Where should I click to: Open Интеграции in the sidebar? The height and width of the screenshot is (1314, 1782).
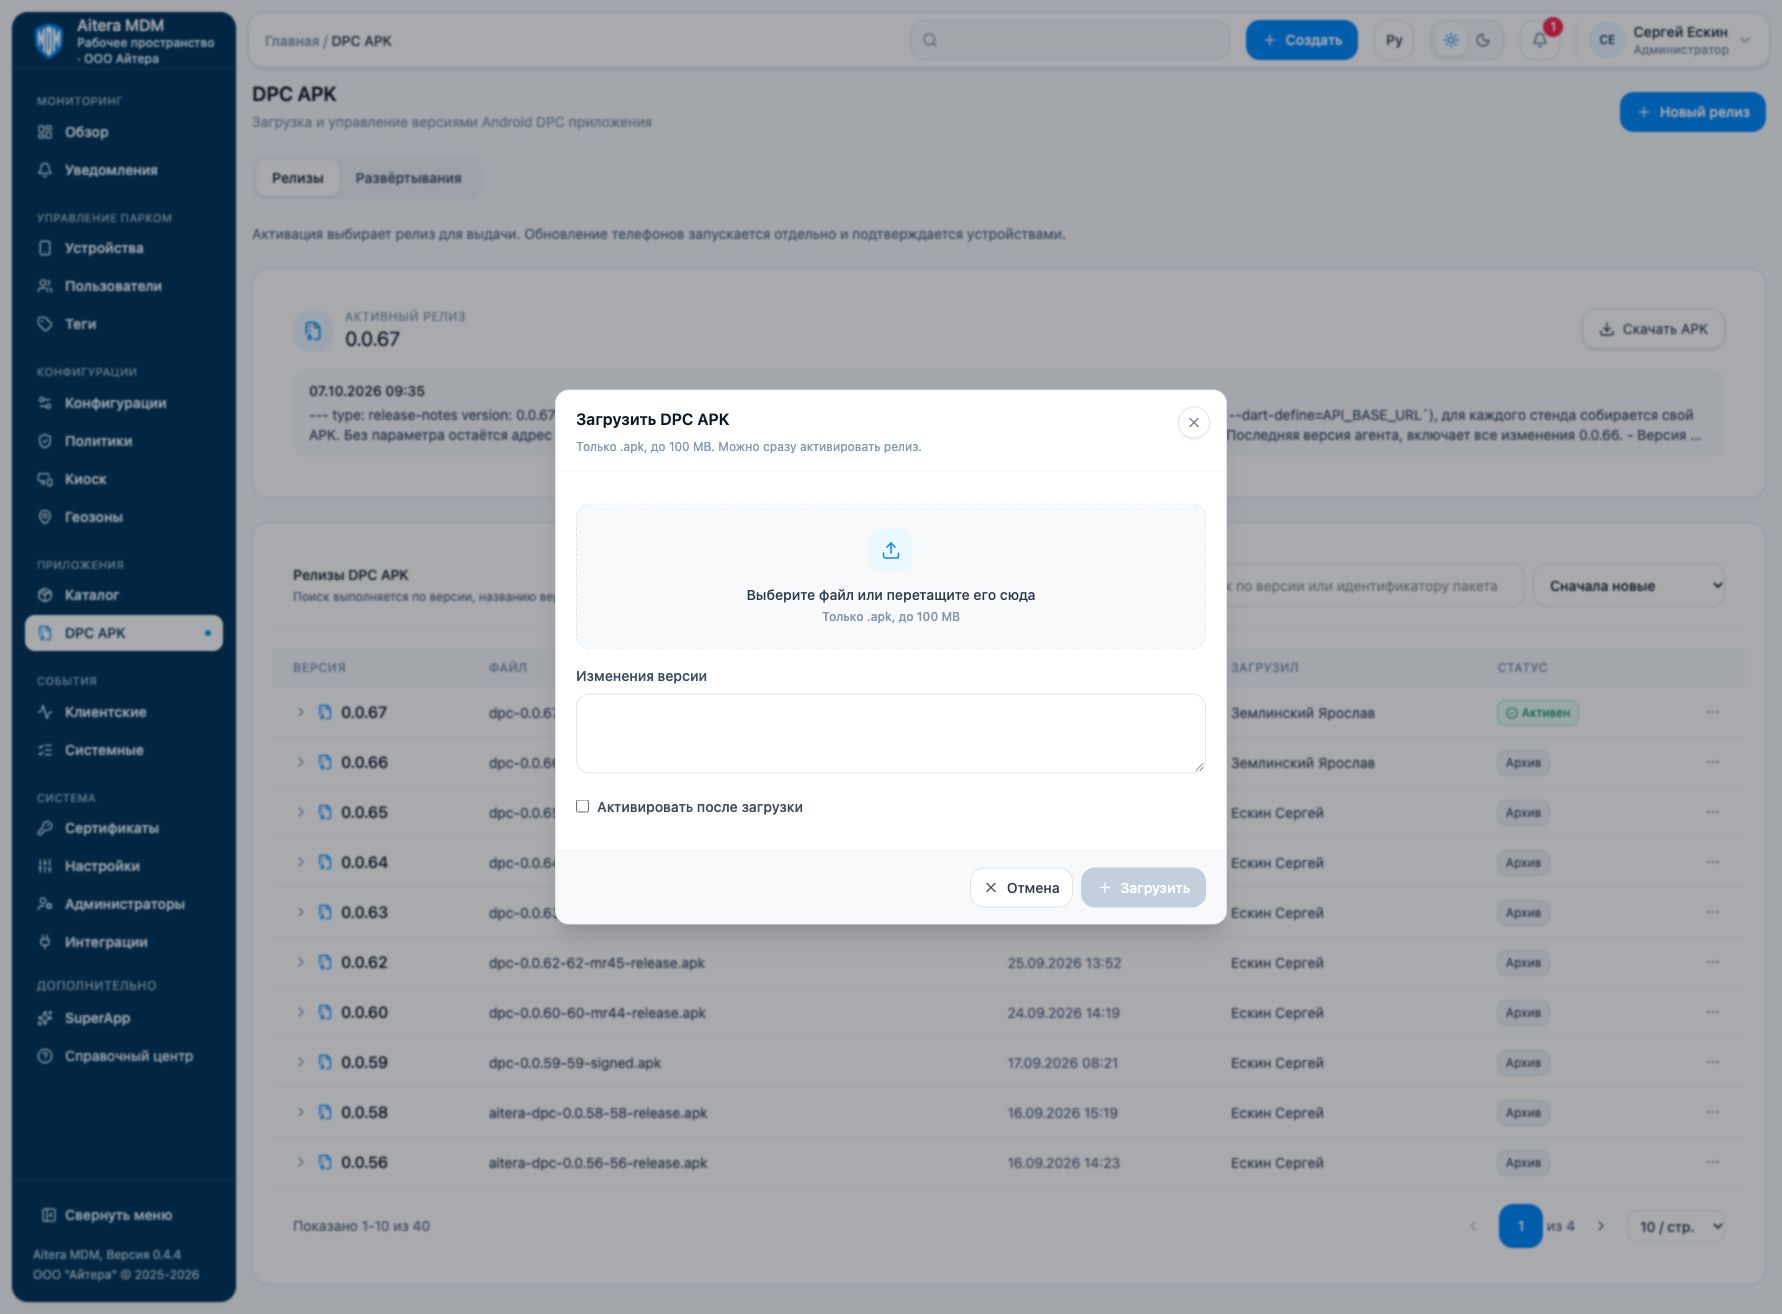pyautogui.click(x=124, y=942)
